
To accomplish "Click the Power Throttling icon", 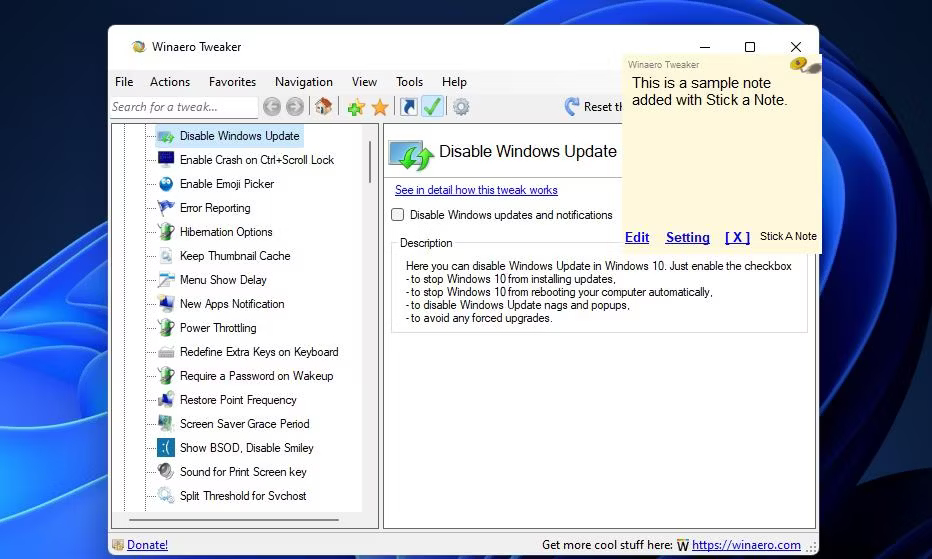I will click(x=166, y=328).
